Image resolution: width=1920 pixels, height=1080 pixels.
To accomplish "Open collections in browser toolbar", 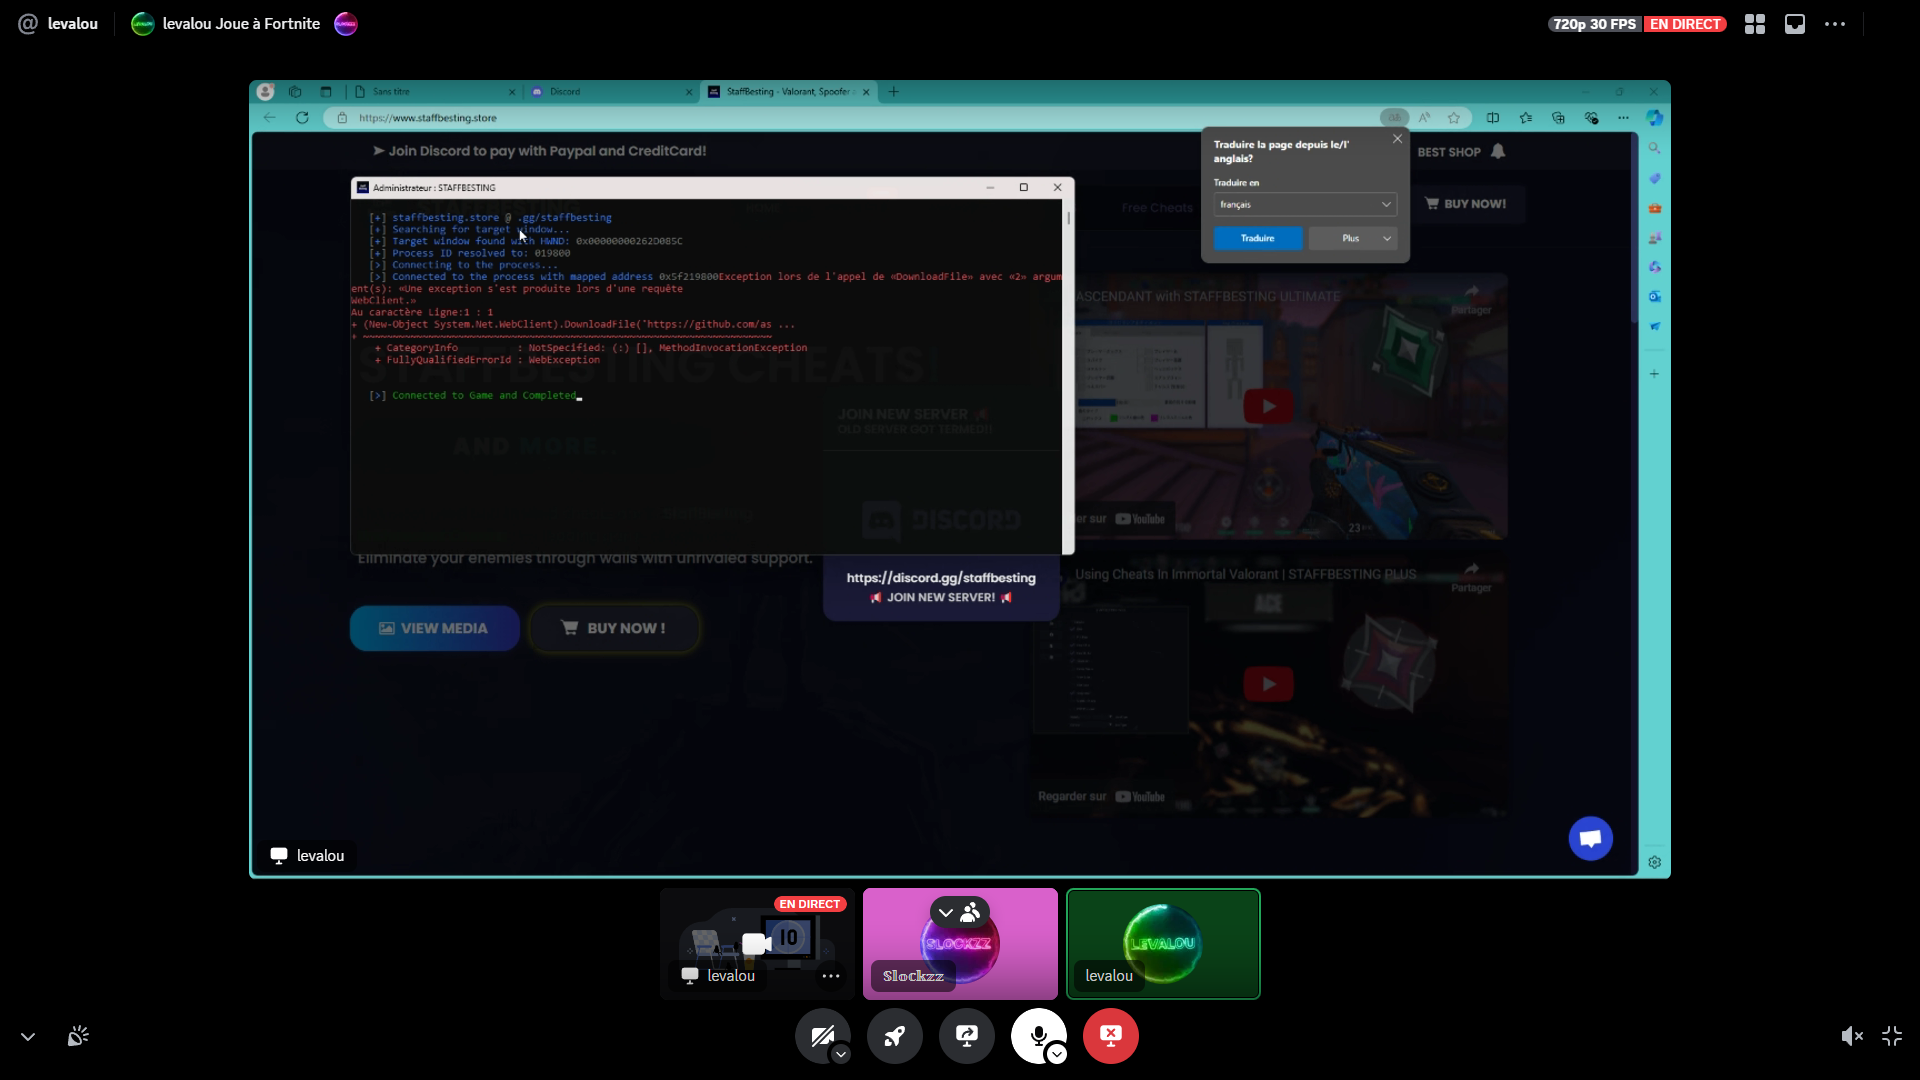I will tap(1558, 118).
